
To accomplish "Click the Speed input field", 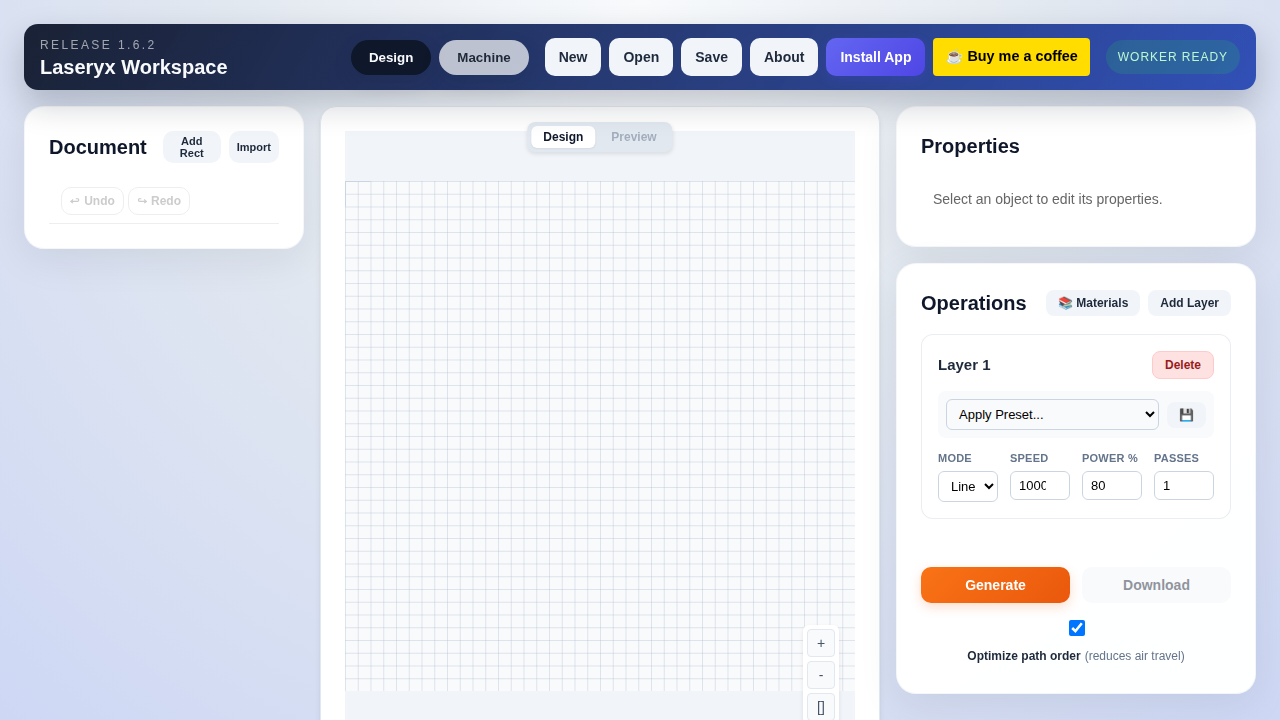I will 1040,486.
